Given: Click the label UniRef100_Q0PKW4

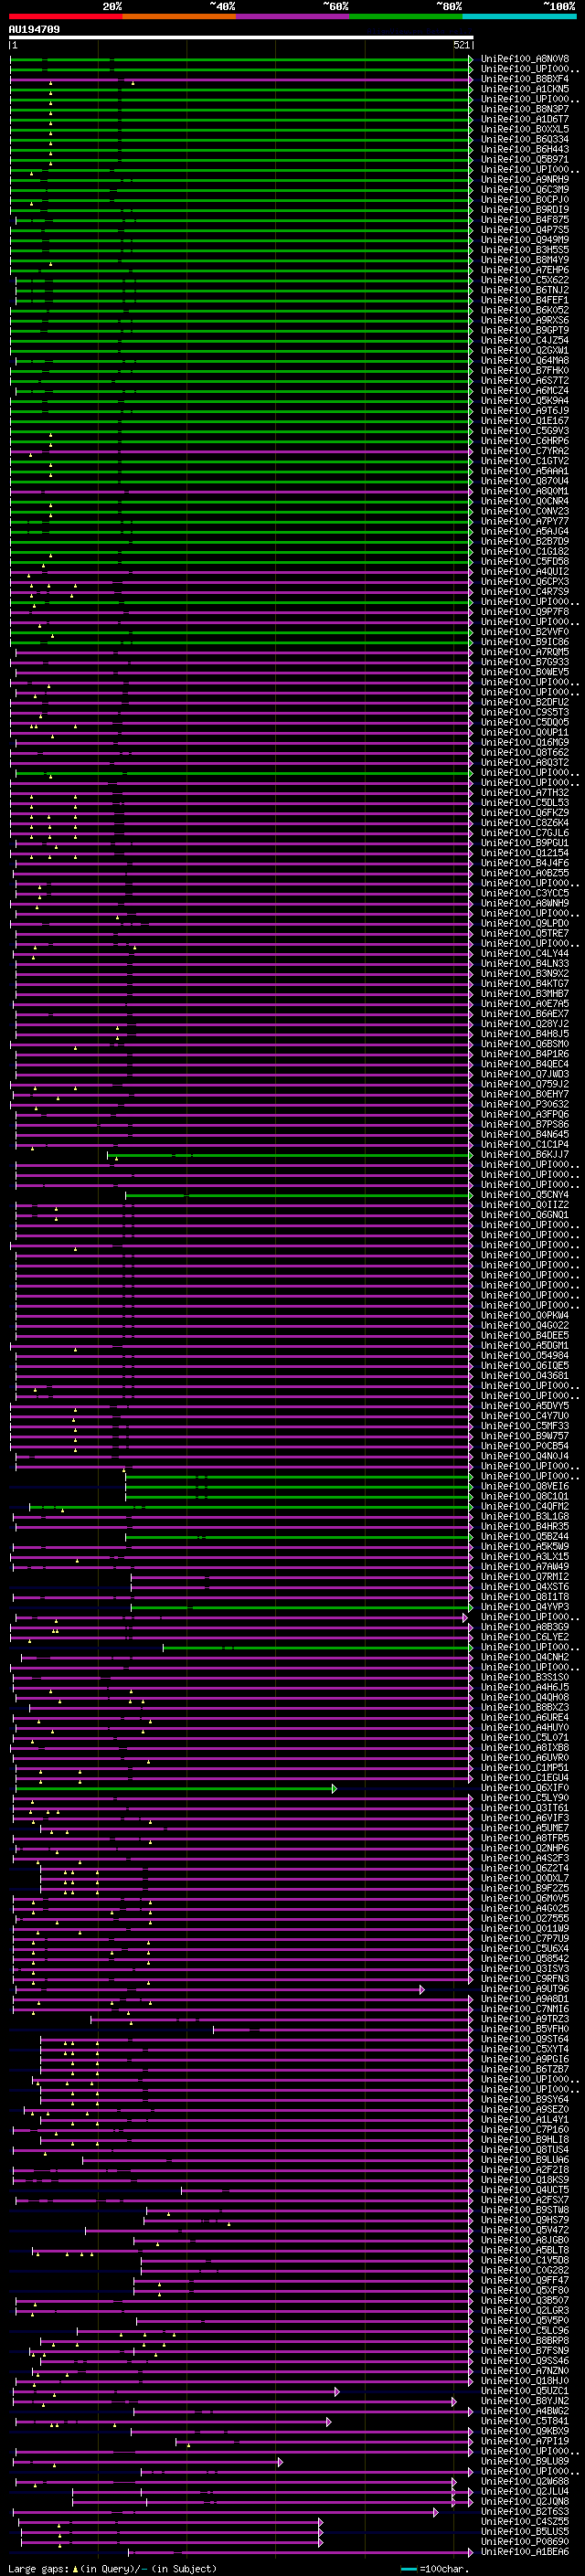Looking at the screenshot, I should [x=525, y=1315].
